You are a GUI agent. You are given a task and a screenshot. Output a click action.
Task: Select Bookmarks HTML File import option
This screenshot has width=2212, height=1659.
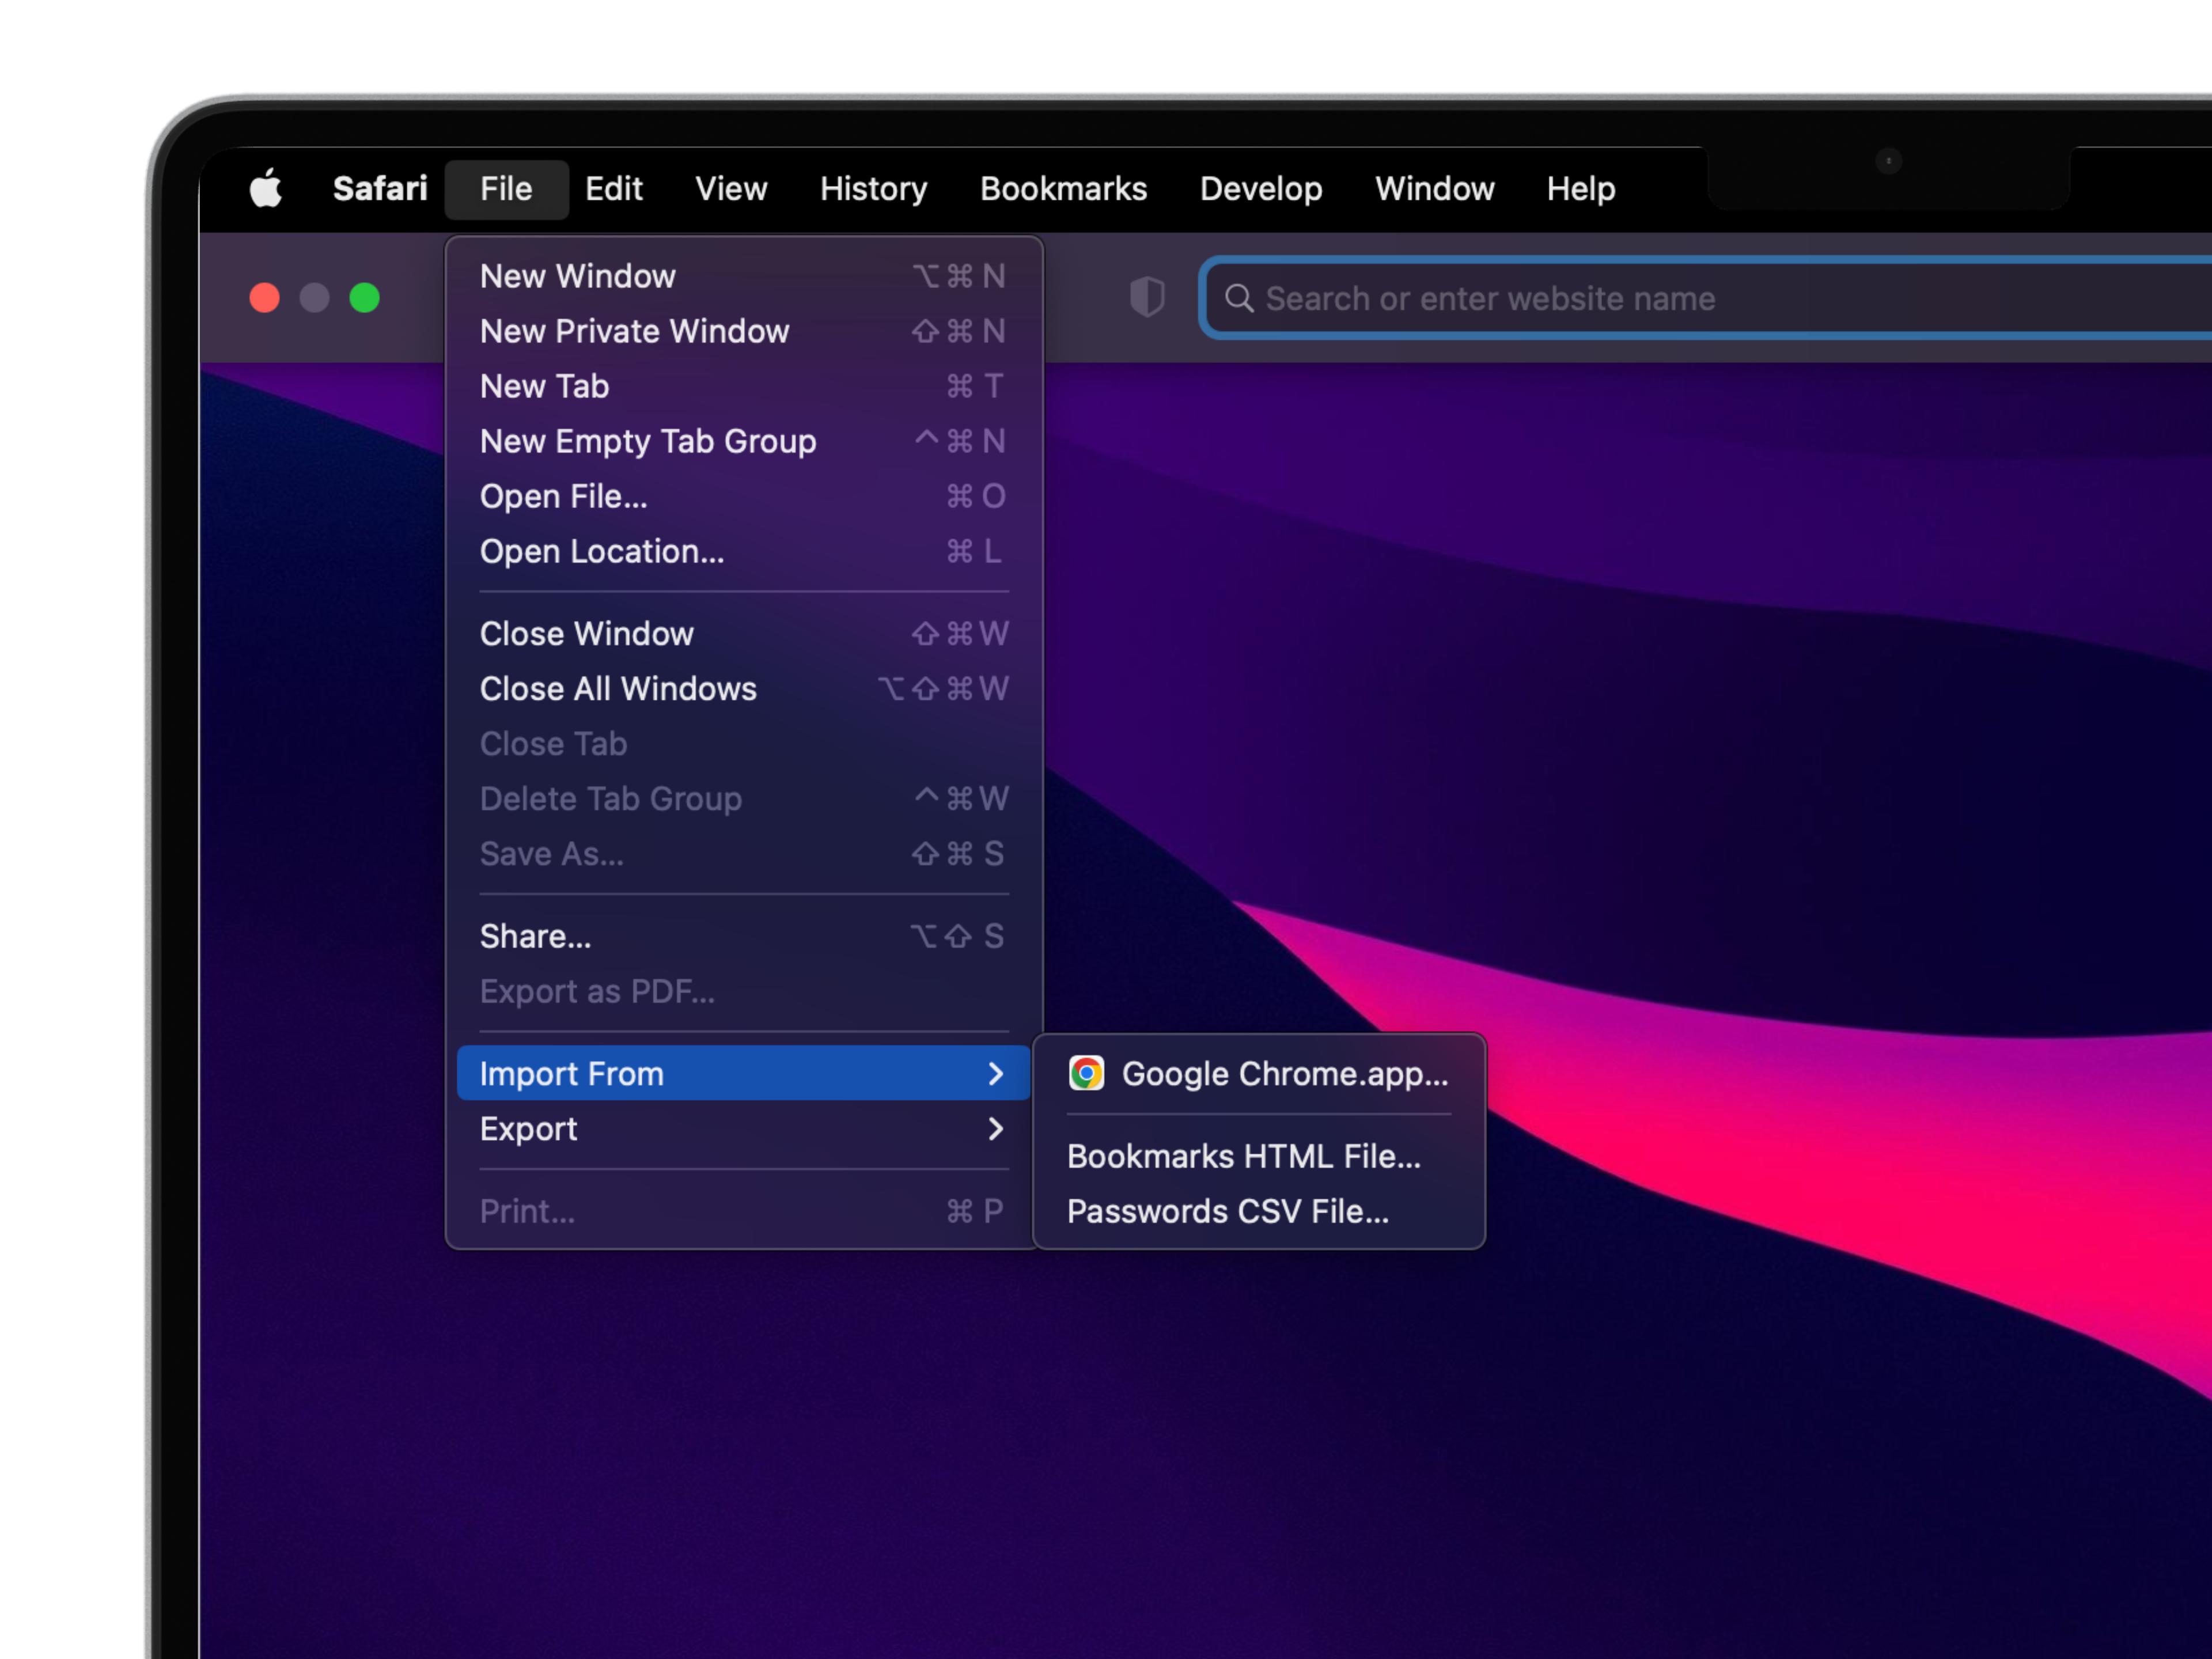point(1243,1156)
